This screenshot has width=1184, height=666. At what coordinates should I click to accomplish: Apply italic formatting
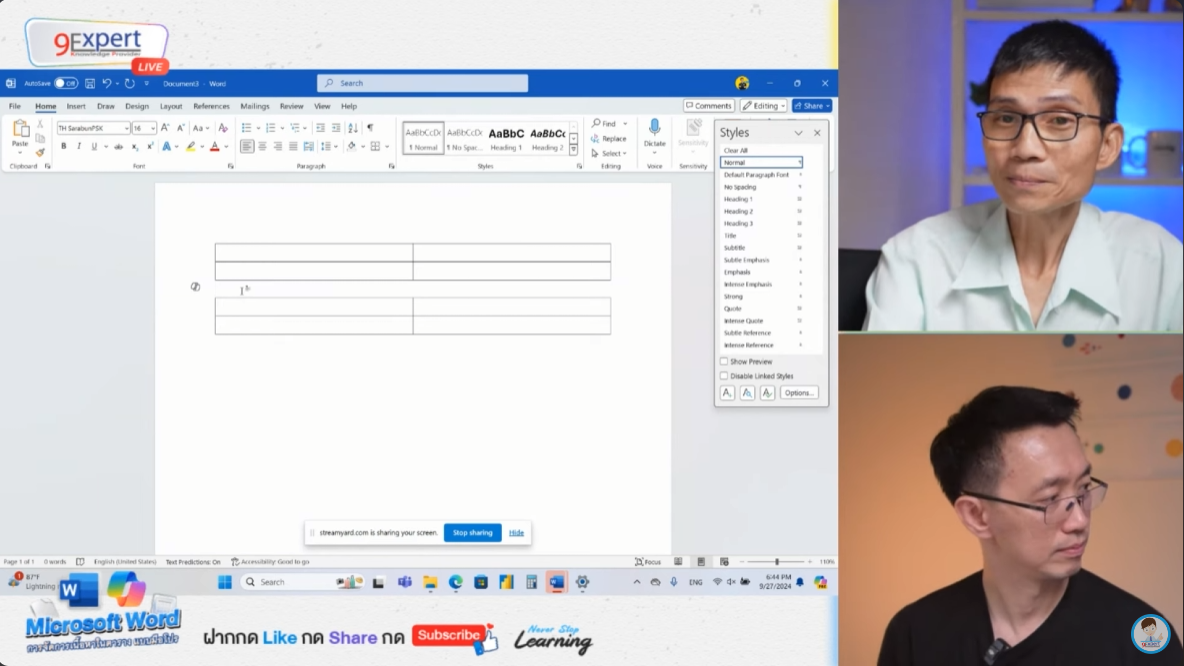(79, 147)
